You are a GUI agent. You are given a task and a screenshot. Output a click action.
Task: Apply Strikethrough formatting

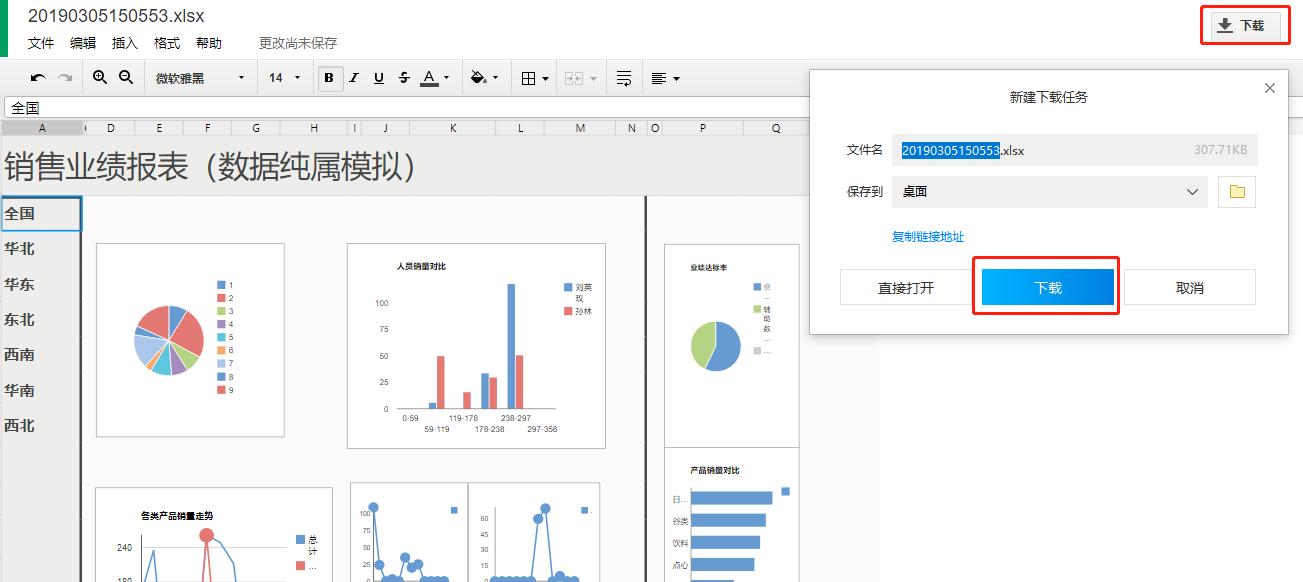pos(403,77)
